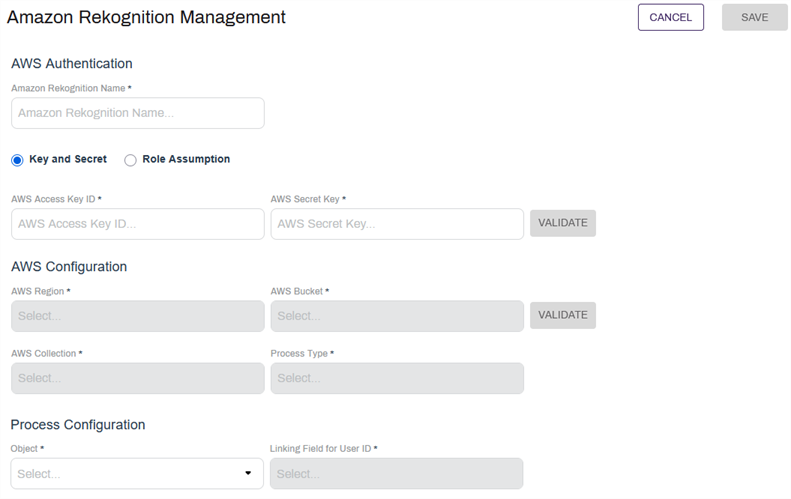Open the AWS Bucket dropdown
791x499 pixels.
click(x=397, y=316)
